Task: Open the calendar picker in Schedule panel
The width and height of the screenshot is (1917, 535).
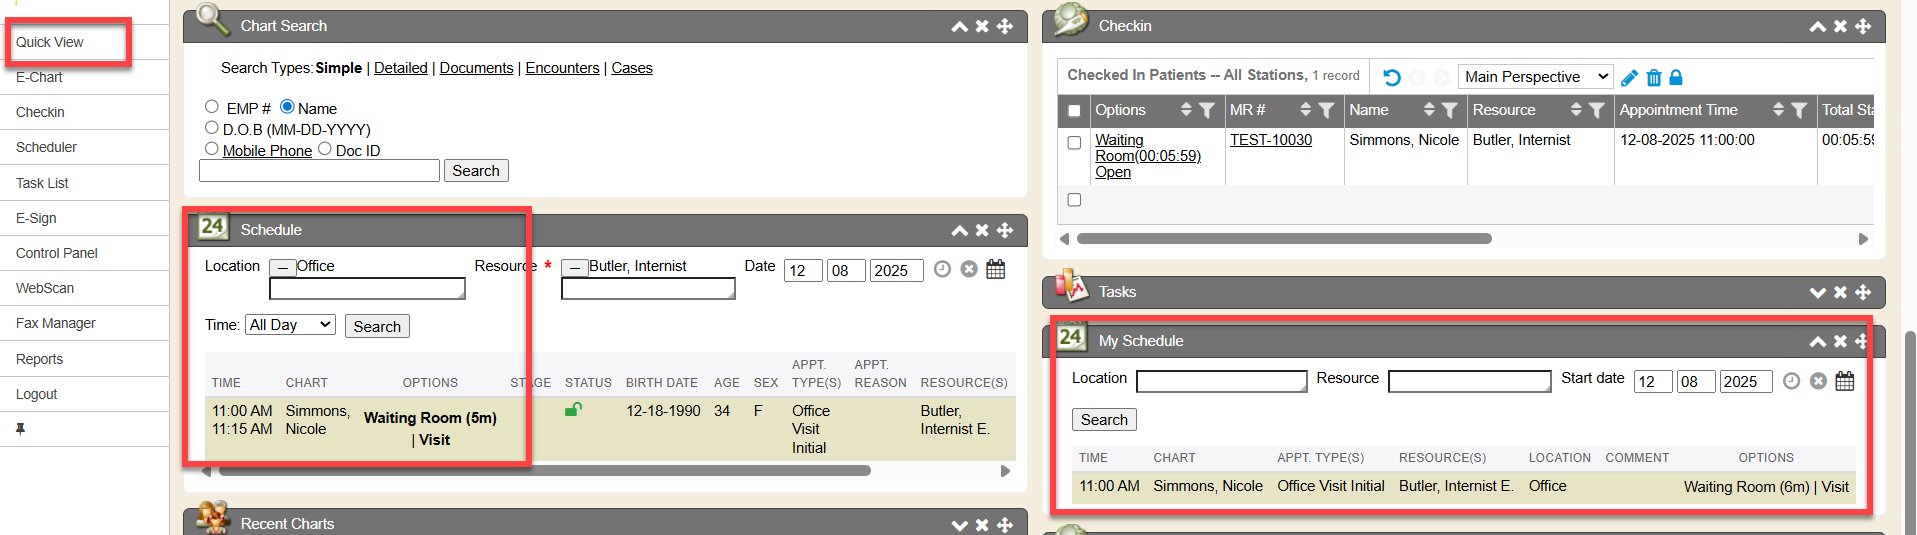Action: pos(995,269)
